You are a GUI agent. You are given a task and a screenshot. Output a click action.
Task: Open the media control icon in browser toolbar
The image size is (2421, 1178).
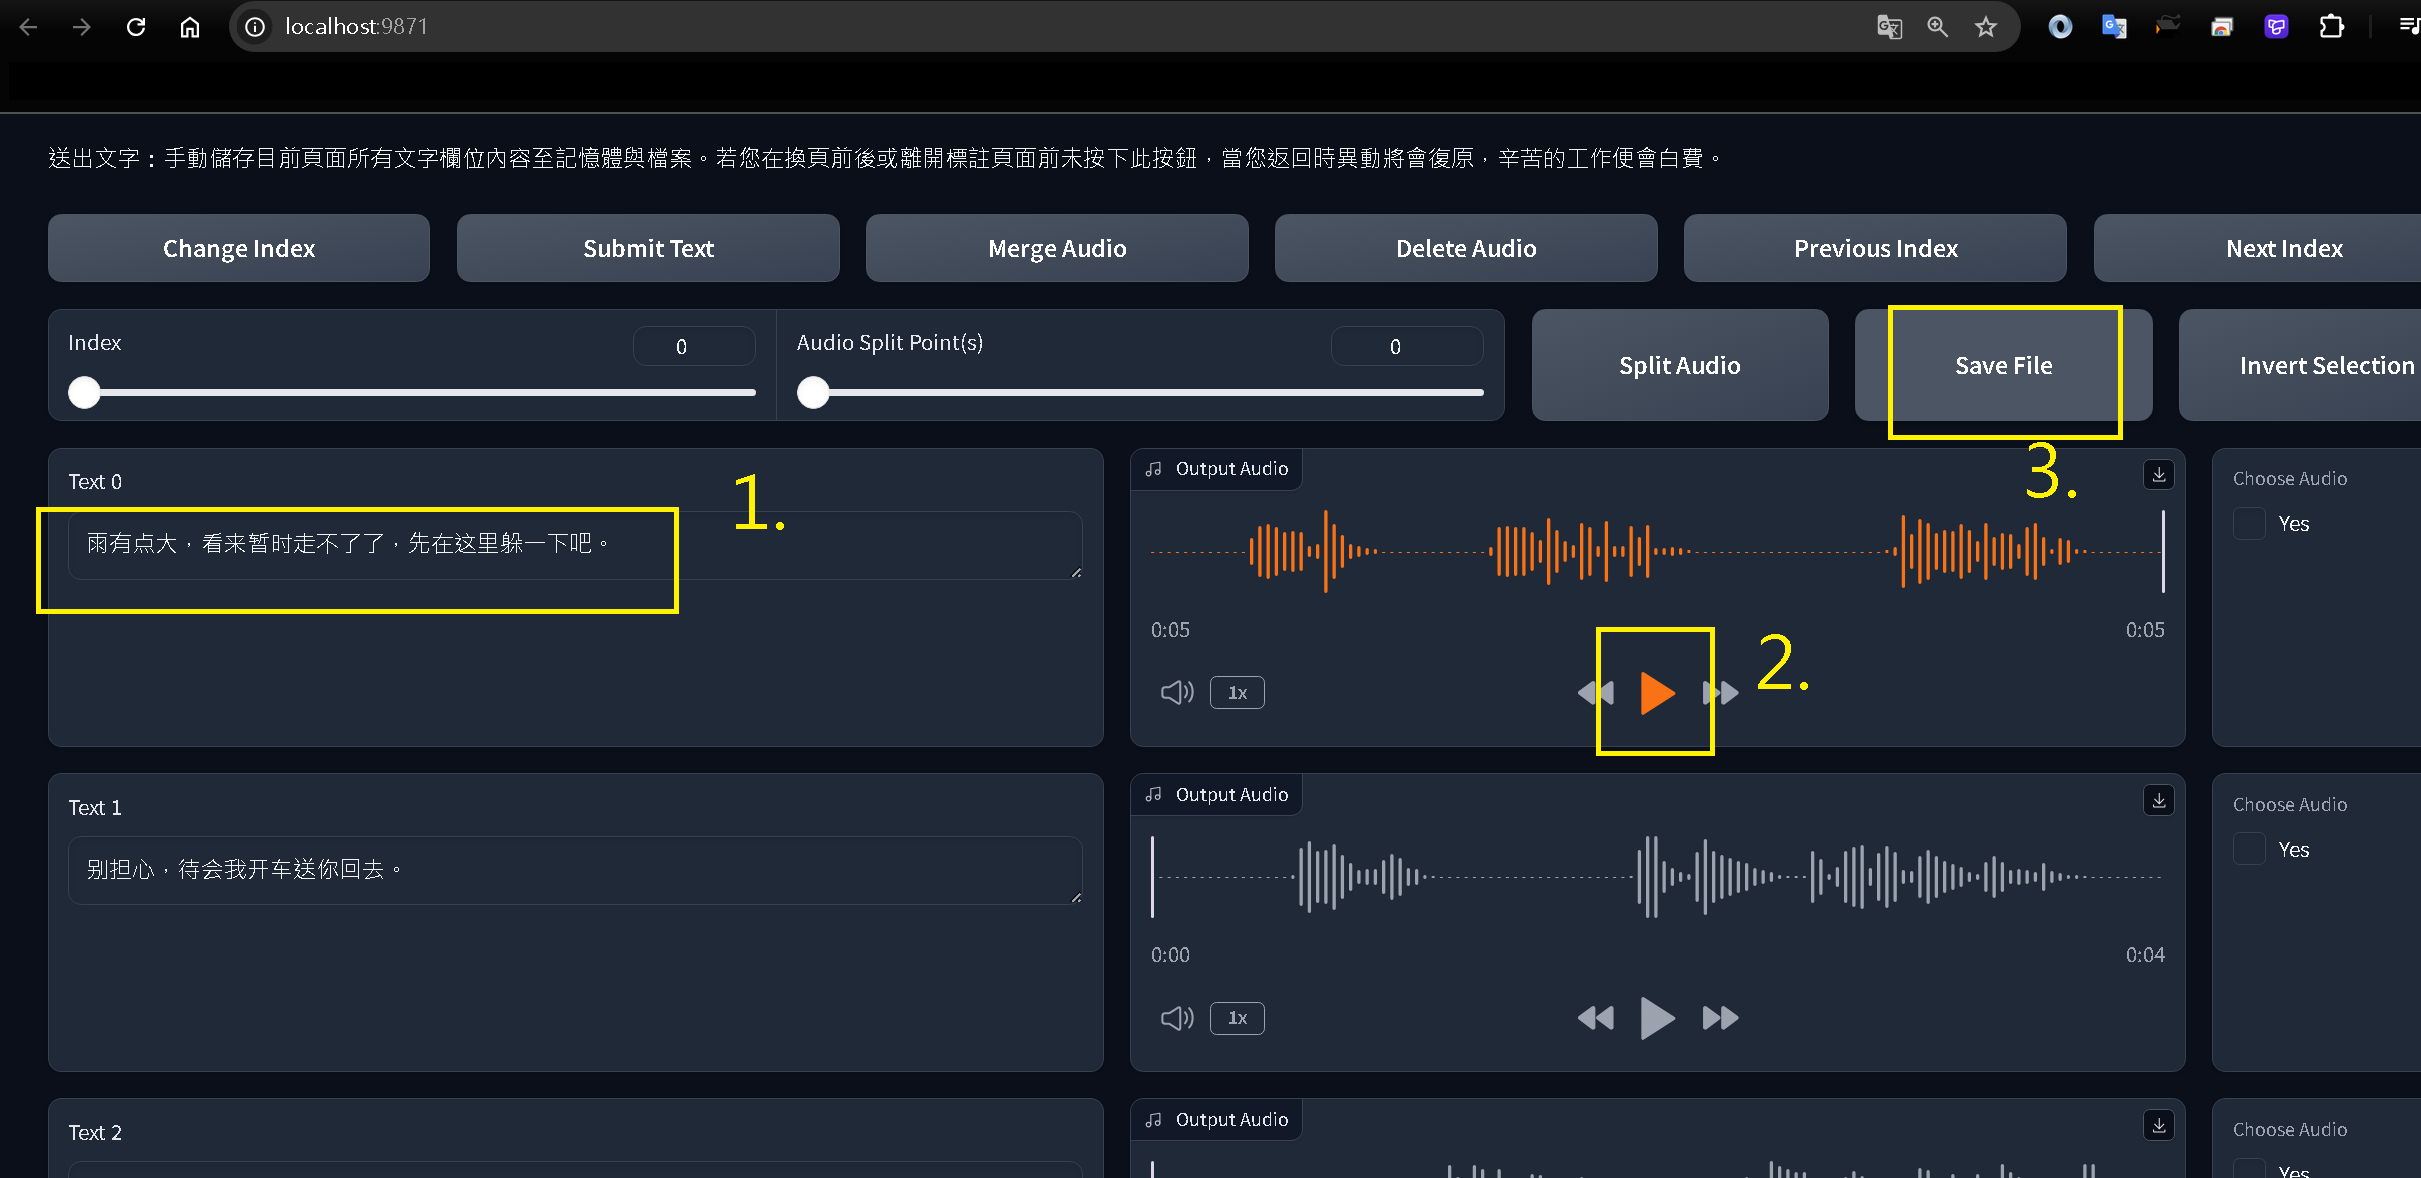point(2408,27)
